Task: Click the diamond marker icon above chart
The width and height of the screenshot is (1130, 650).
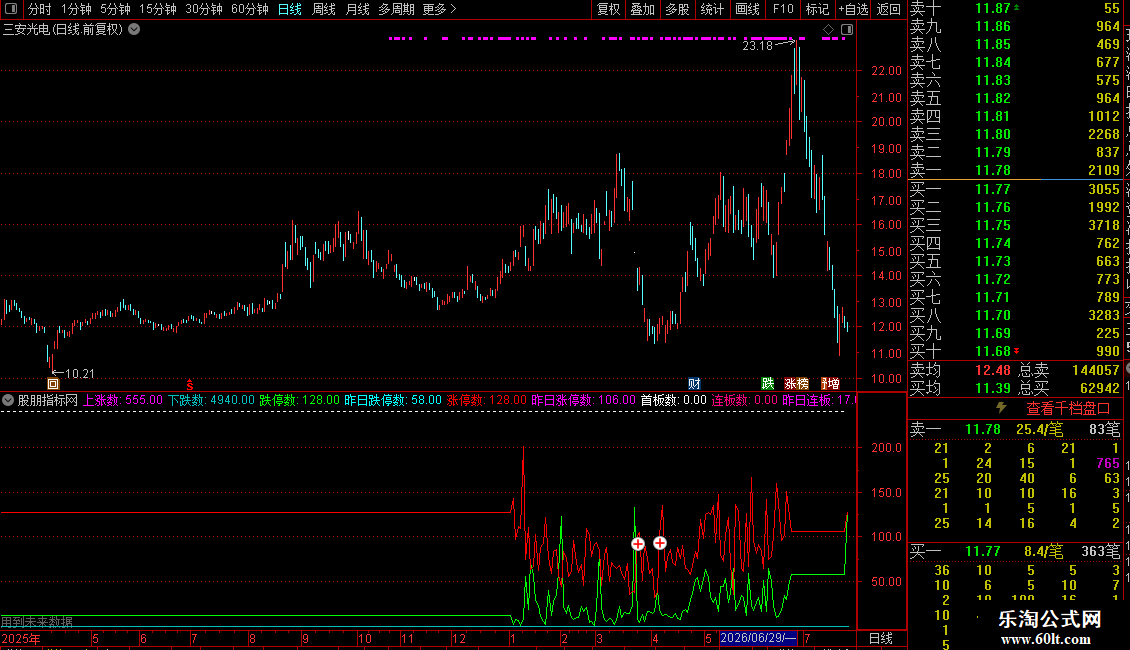Action: tap(828, 29)
